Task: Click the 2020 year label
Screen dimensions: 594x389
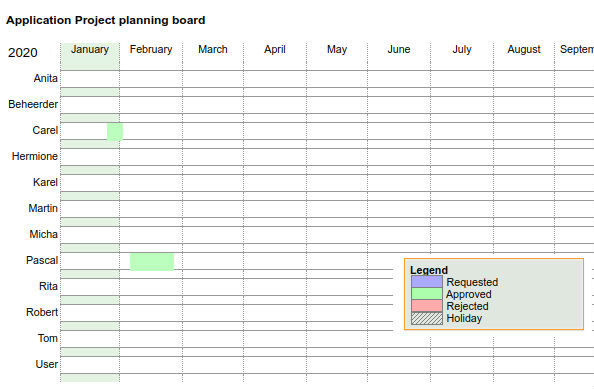Action: coord(23,52)
